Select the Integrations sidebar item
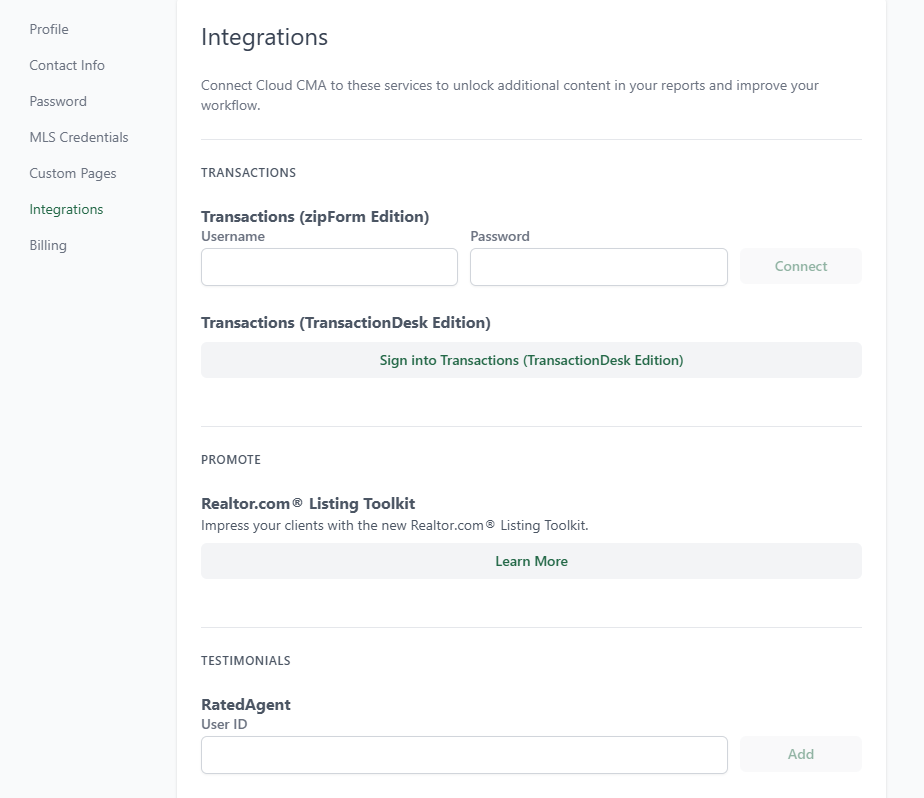Viewport: 924px width, 798px height. coord(66,209)
